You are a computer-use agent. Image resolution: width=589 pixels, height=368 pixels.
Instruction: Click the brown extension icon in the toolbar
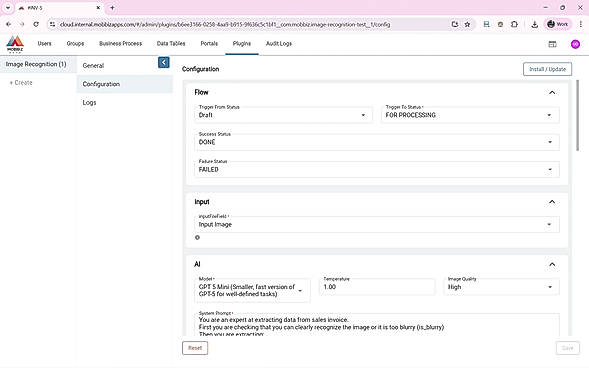click(500, 24)
